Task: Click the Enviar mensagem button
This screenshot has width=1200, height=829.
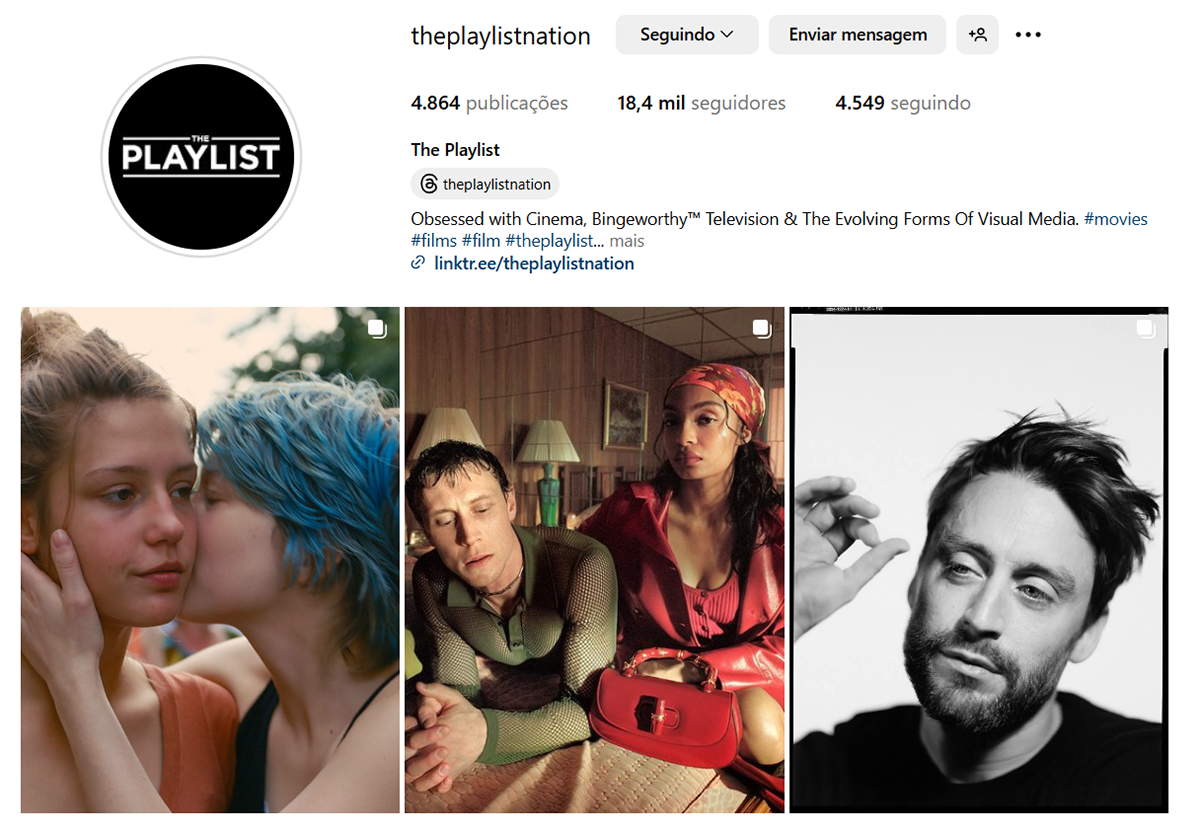Action: pyautogui.click(x=857, y=35)
